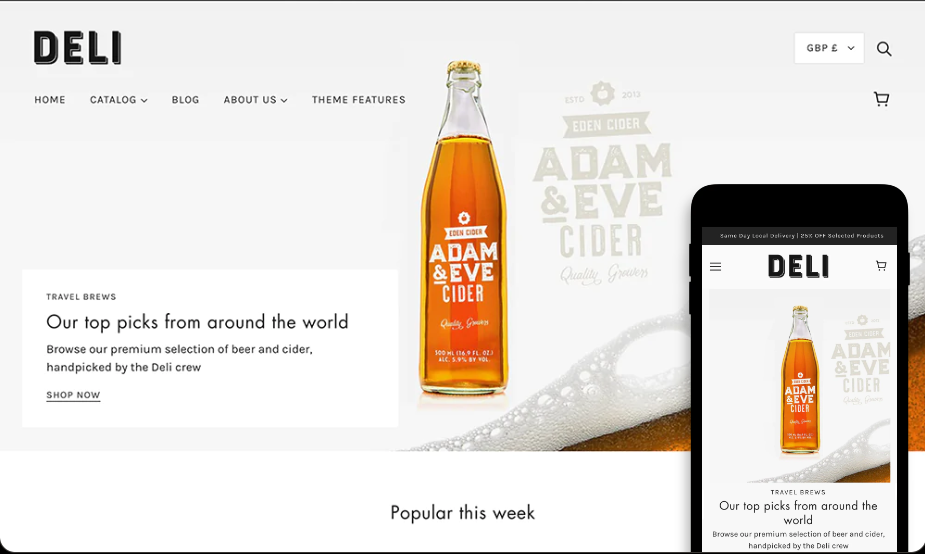This screenshot has height=554, width=925.
Task: Open the Blog menu item
Action: (185, 100)
